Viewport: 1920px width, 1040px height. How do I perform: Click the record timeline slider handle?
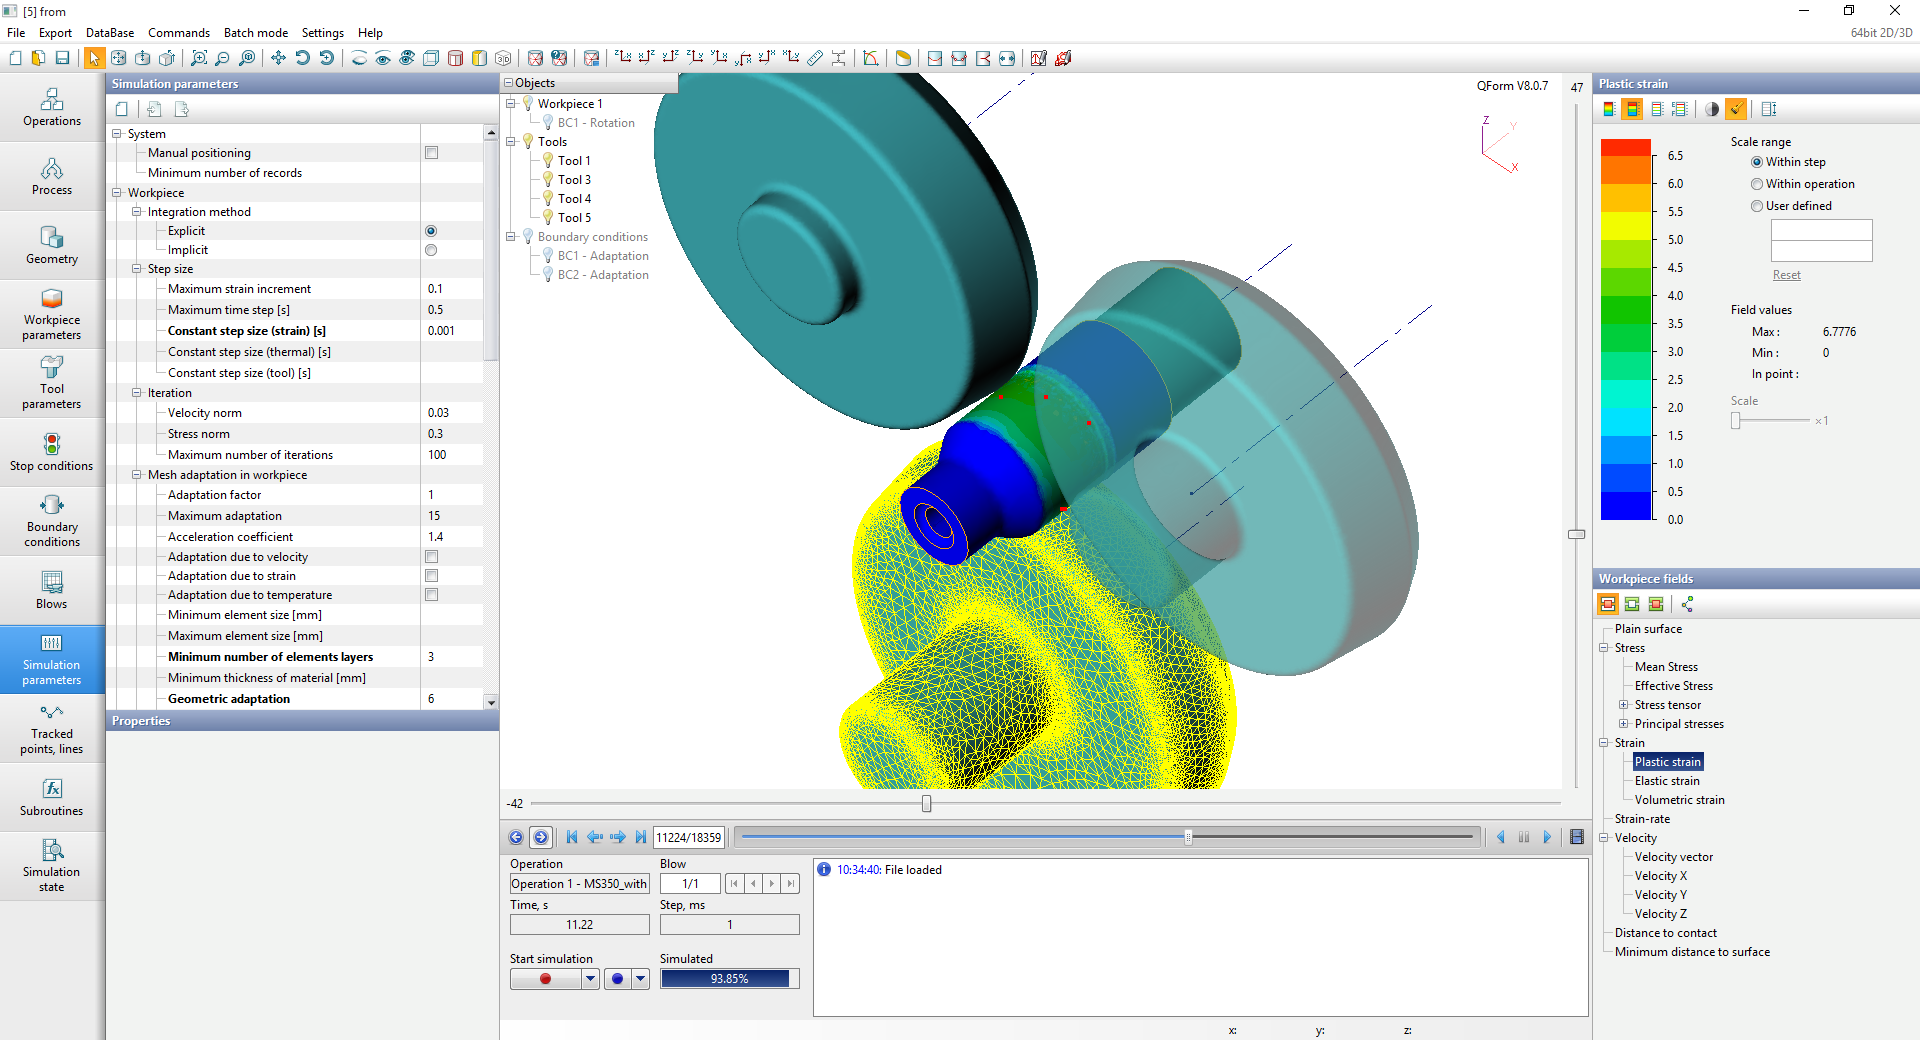(x=1188, y=837)
